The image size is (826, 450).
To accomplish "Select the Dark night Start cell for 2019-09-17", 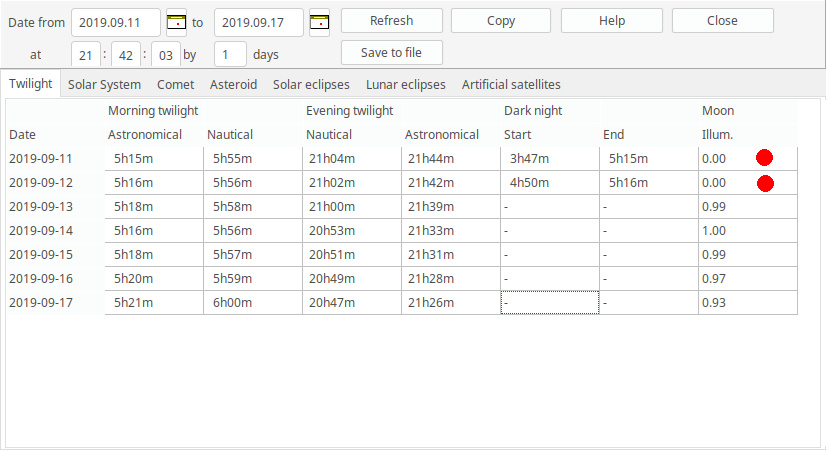I will pos(549,302).
